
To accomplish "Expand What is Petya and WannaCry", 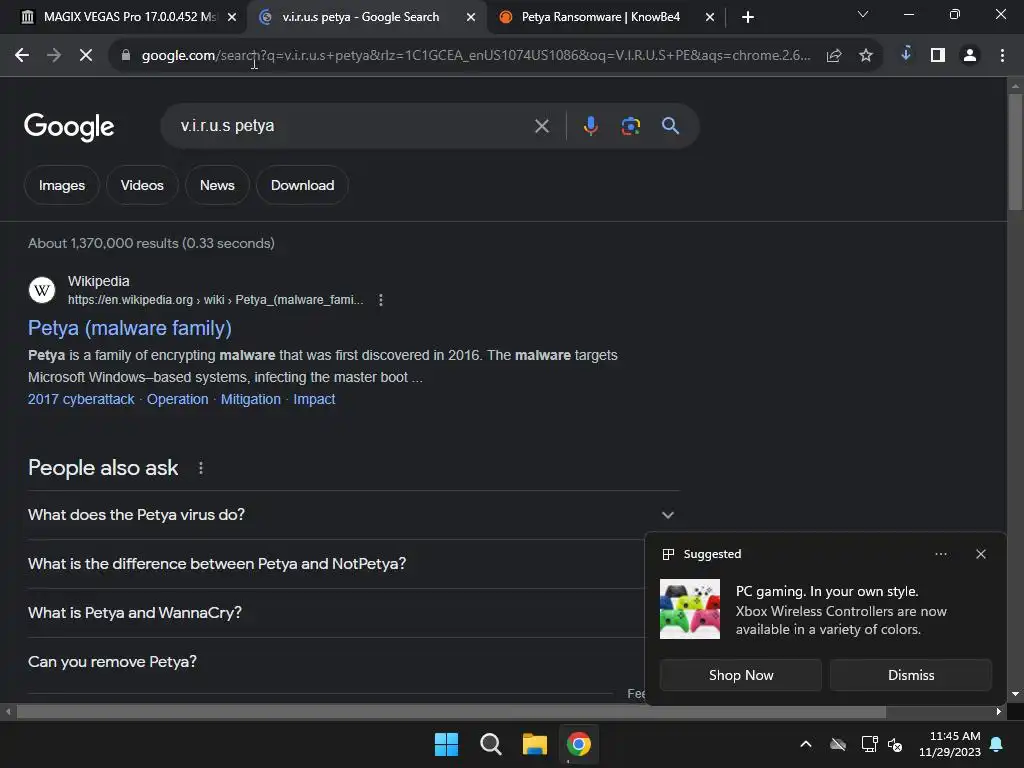I will [x=336, y=613].
